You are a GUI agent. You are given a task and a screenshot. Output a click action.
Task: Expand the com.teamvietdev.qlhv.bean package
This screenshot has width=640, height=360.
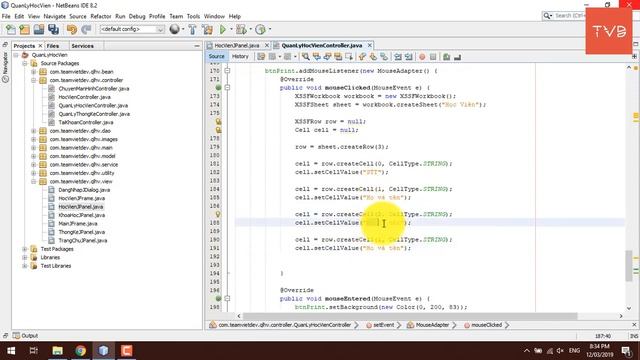coord(33,72)
